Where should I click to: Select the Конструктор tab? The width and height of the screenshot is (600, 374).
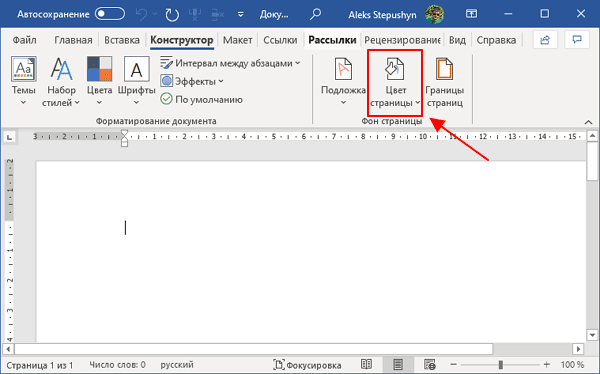click(182, 40)
